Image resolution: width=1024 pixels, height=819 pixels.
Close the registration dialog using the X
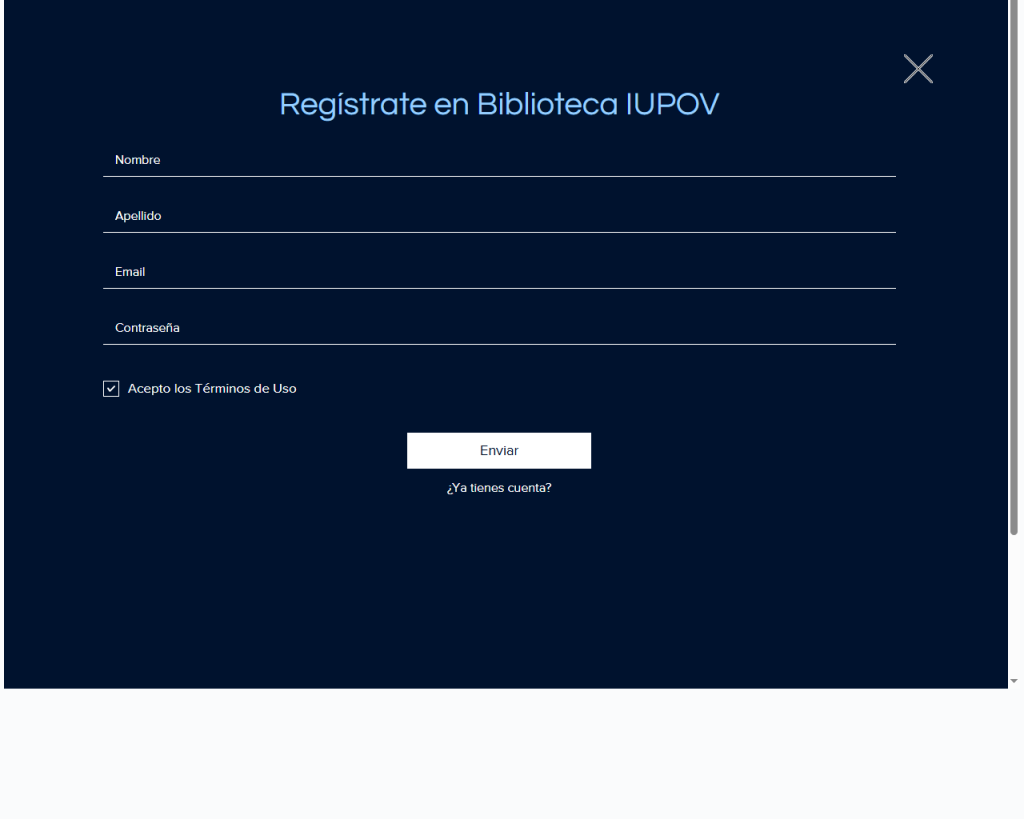917,69
